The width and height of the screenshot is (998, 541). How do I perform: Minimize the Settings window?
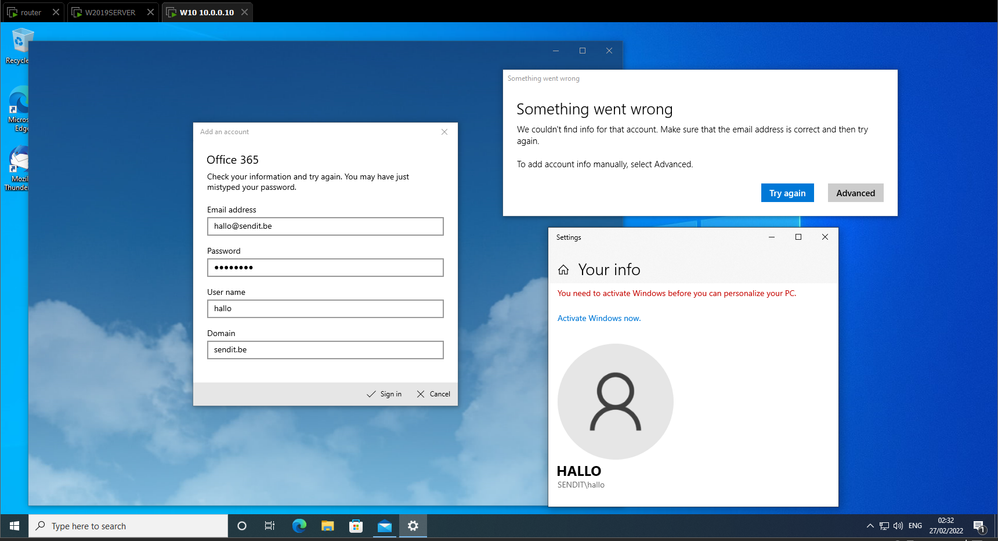click(771, 237)
